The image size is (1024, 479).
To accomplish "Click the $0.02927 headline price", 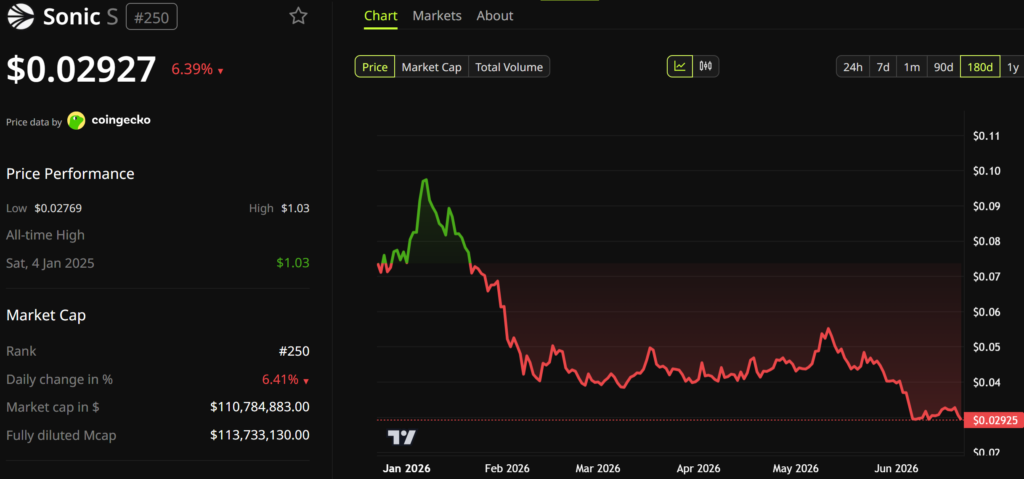I will 82,69.
